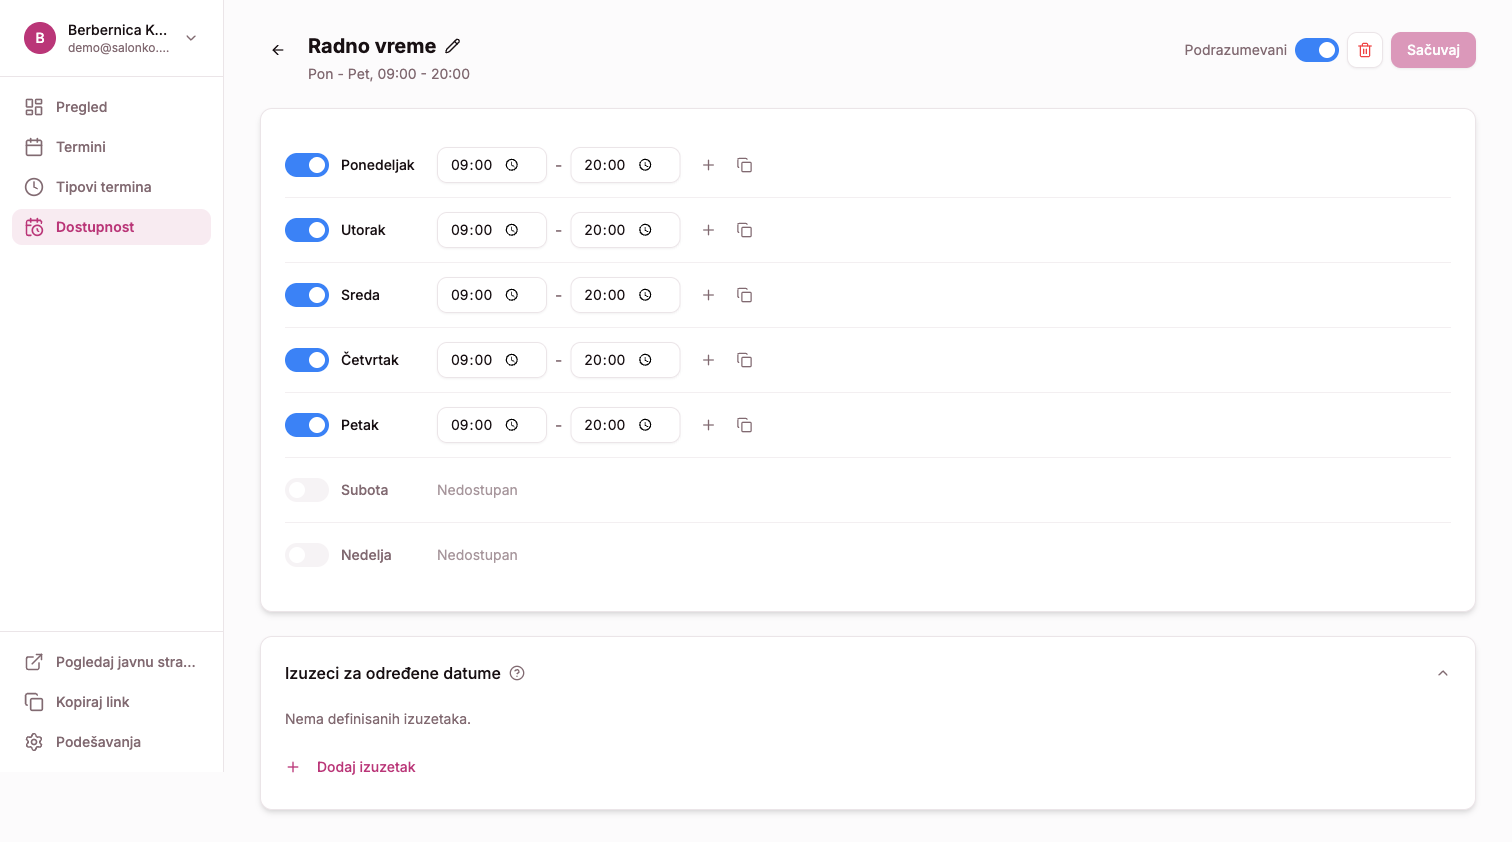1512x842 pixels.
Task: Add a time slot for Ponedeljak
Action: click(x=708, y=165)
